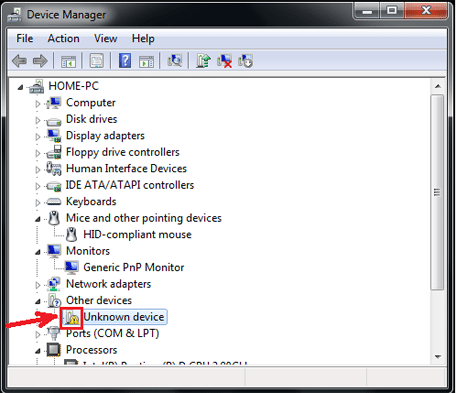Screen dimensions: 456x393
Task: Click the Uninstall device red-X icon
Action: 224,61
